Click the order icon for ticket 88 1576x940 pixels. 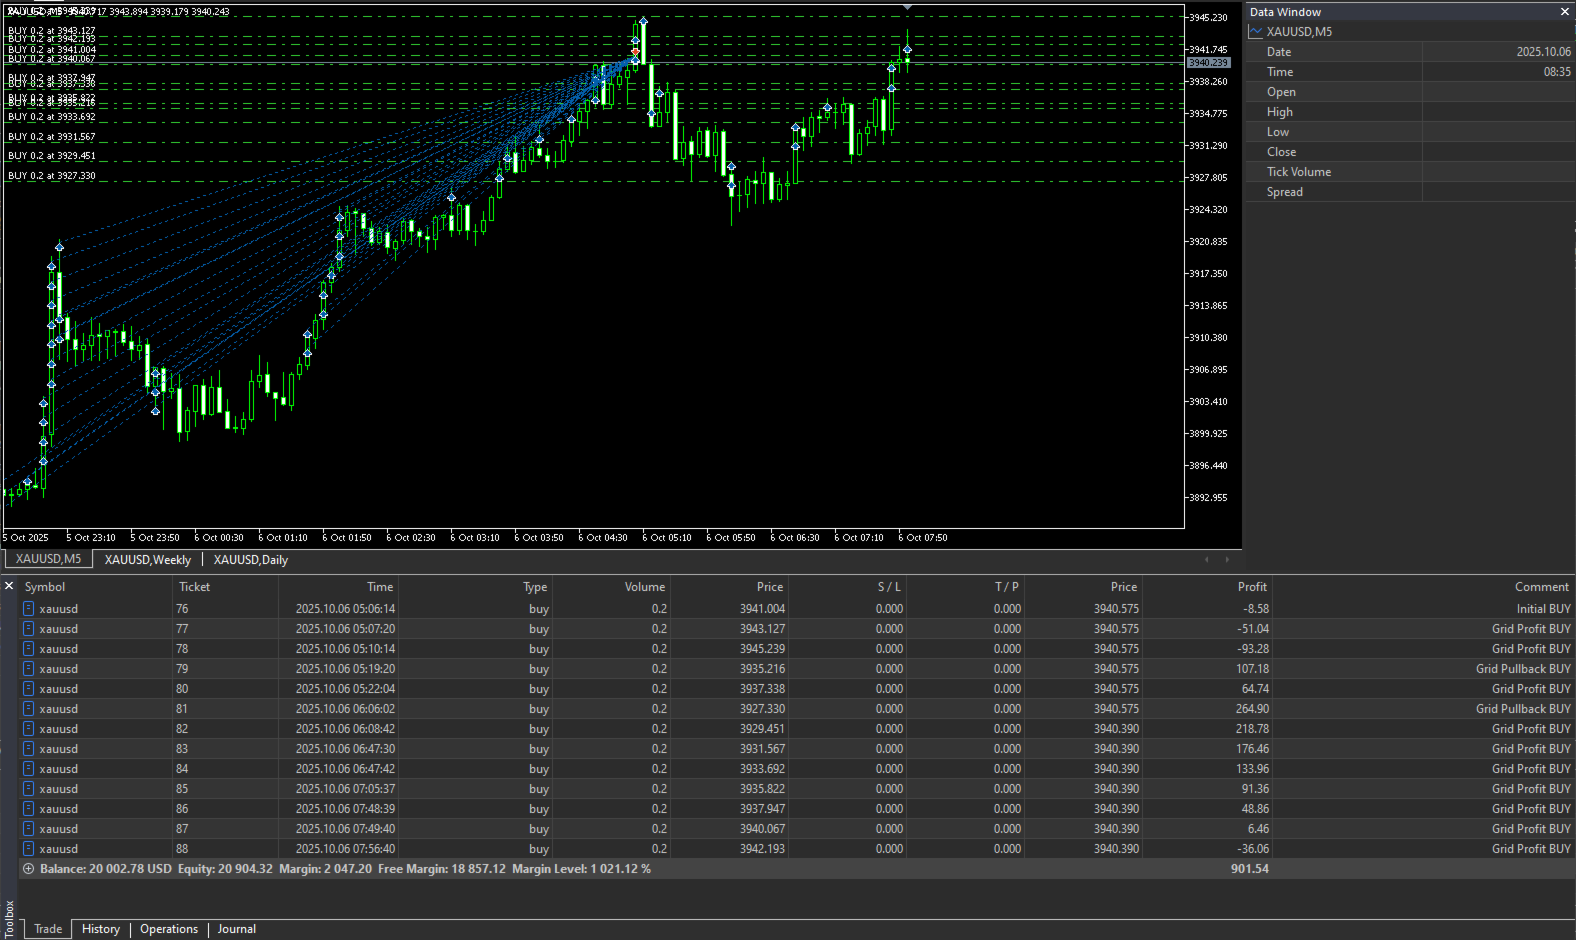click(28, 848)
